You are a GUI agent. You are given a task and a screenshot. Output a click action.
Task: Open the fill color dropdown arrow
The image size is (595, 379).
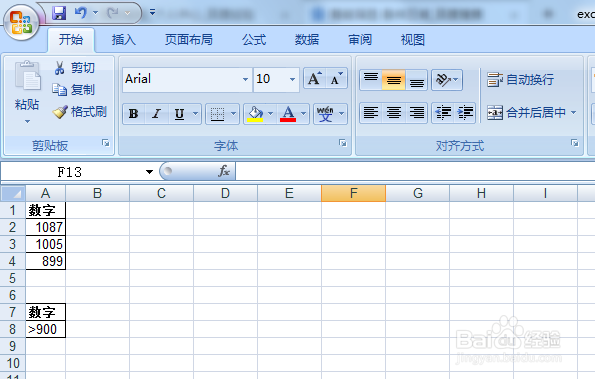pos(271,114)
